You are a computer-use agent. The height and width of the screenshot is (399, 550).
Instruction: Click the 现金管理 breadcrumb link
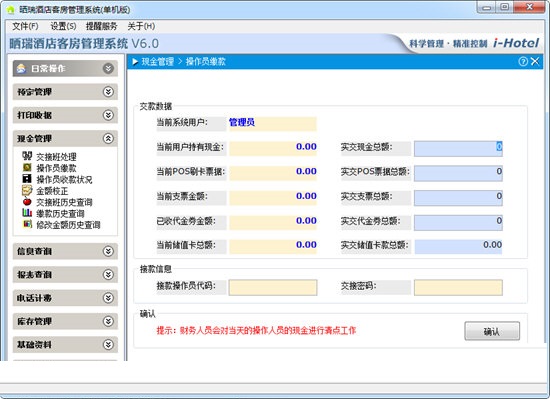coord(157,62)
